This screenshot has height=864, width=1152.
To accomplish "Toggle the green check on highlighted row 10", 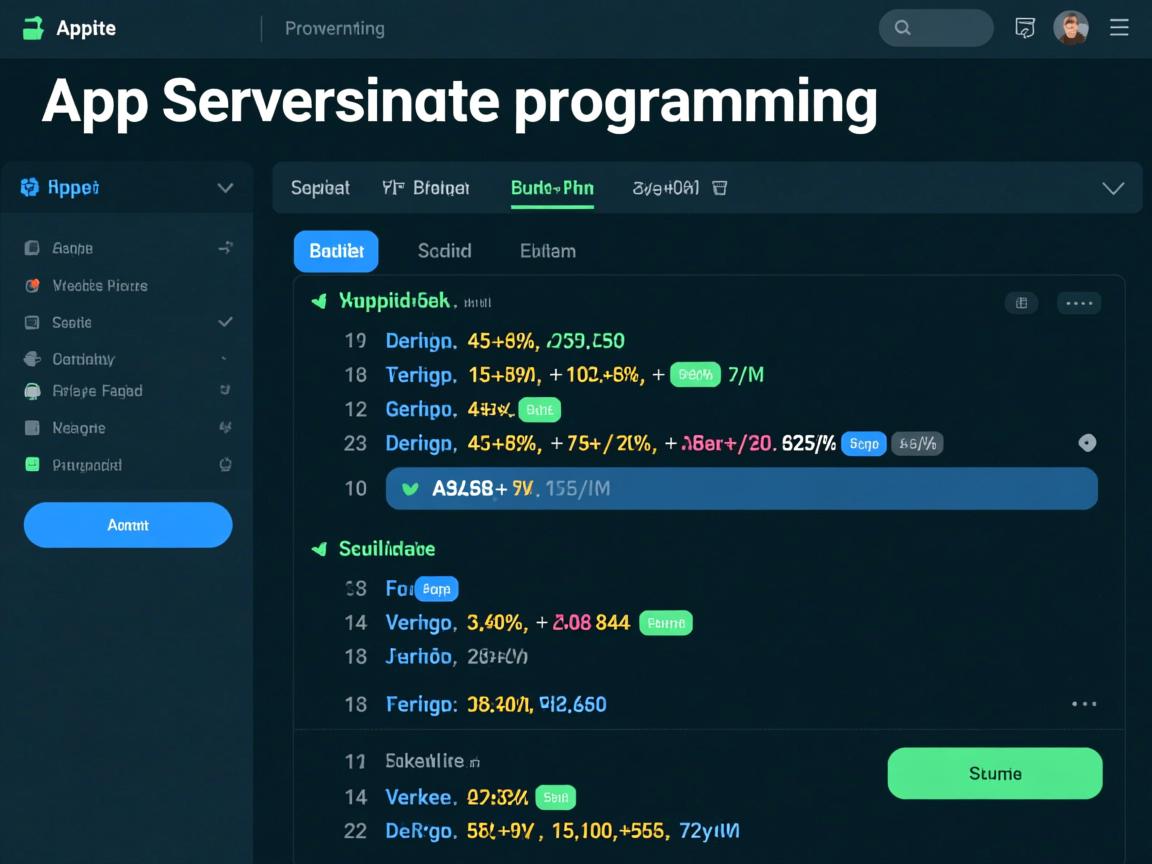I will click(x=409, y=489).
